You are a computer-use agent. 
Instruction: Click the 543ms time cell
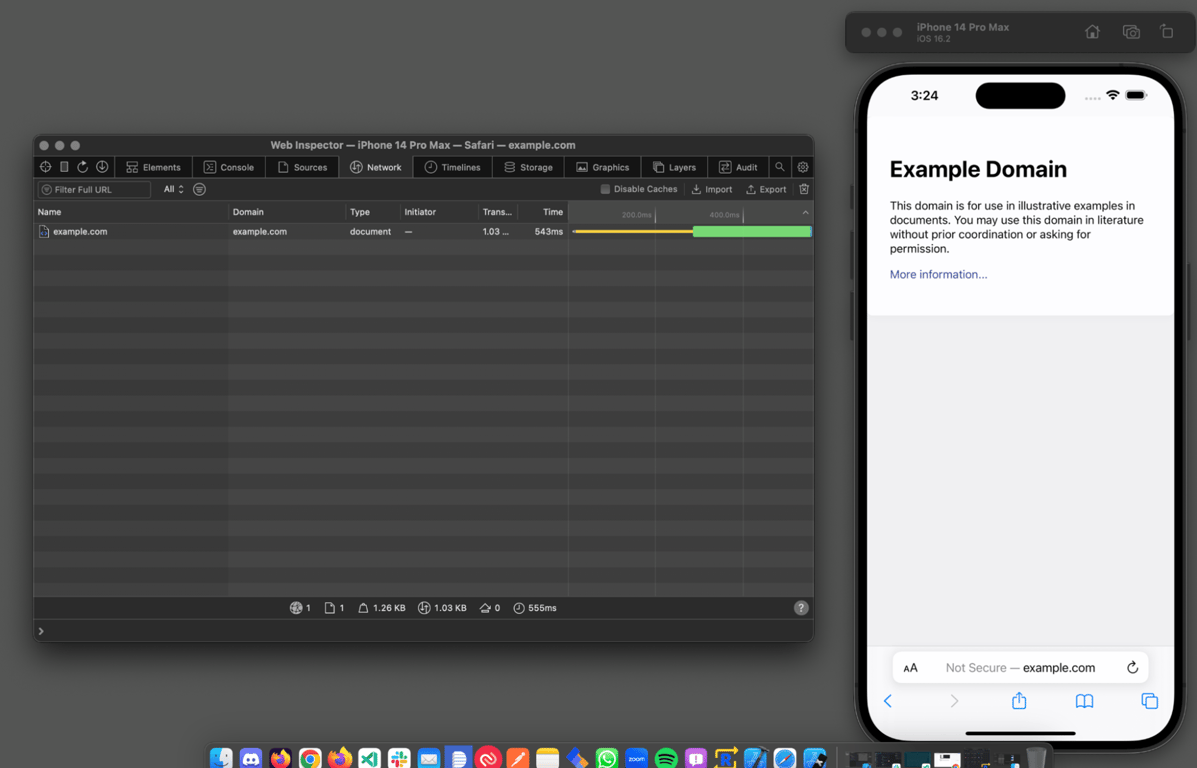tap(549, 231)
